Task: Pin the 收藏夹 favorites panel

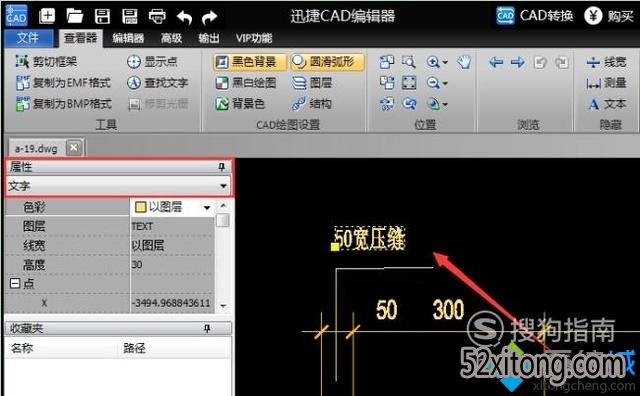Action: coord(207,328)
